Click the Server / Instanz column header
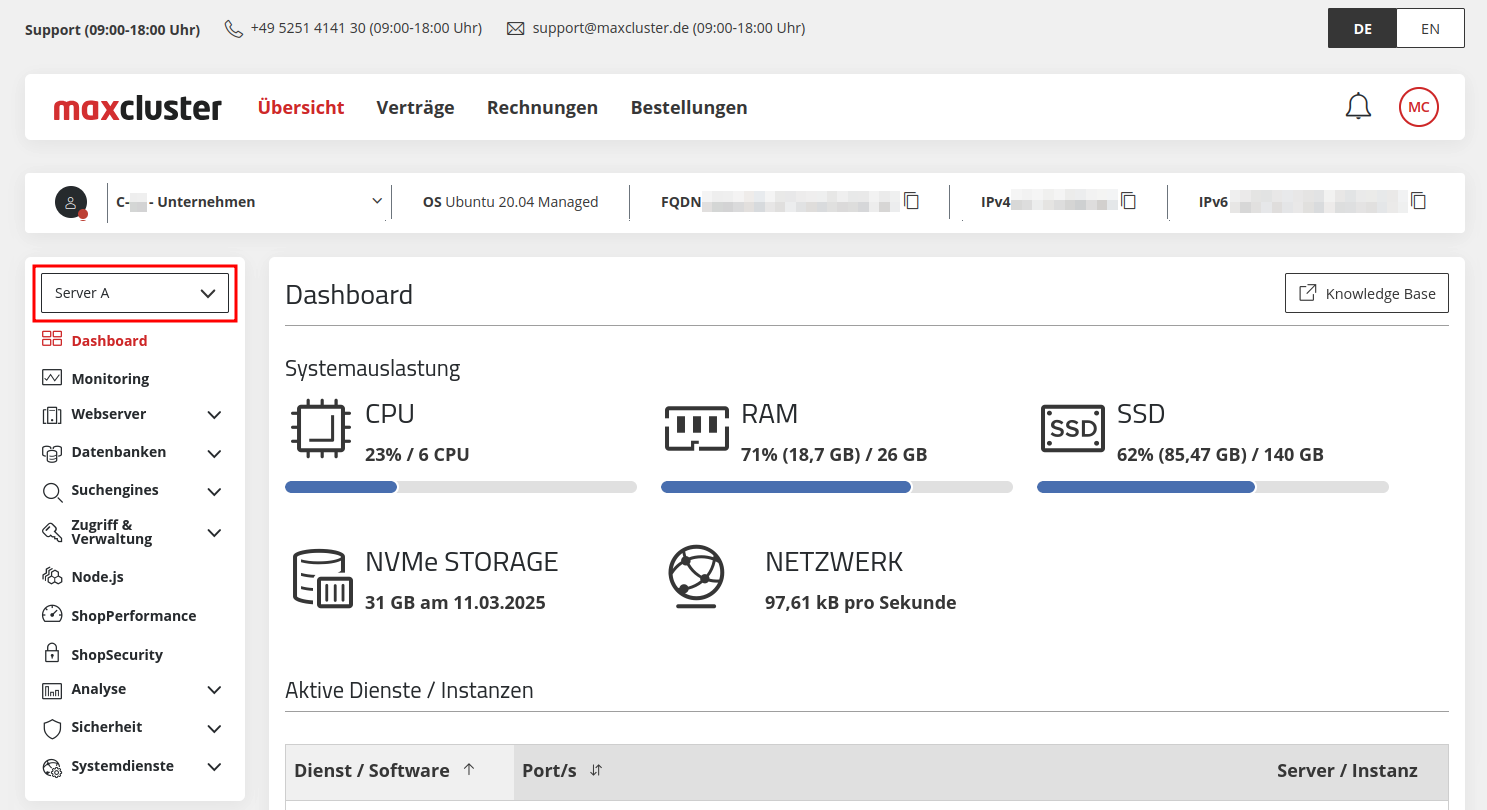Screen dimensions: 1487x810 [1347, 771]
